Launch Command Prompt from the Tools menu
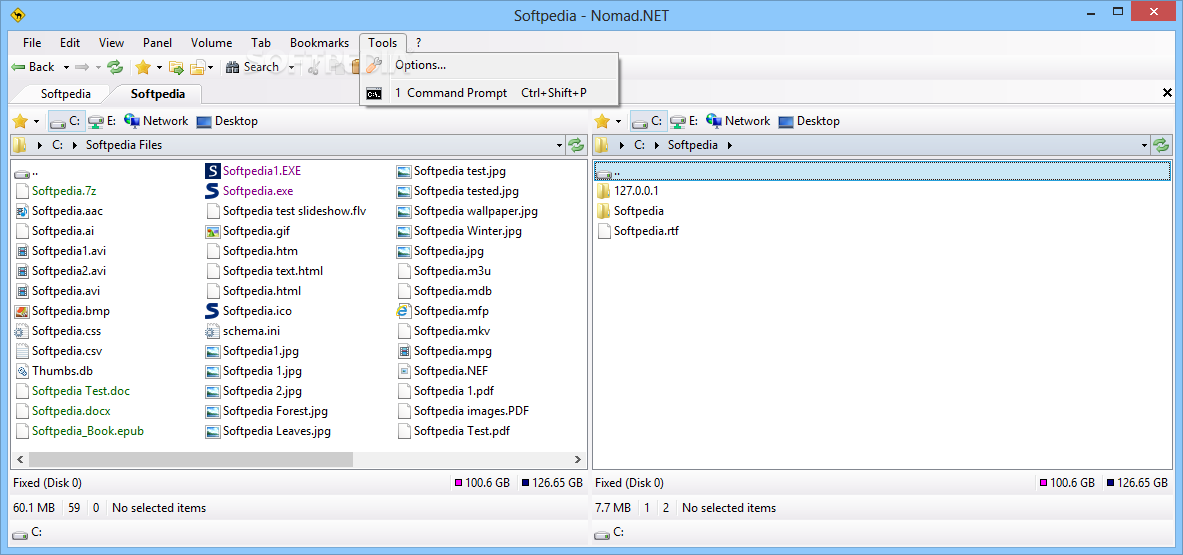Screen dimensions: 1183x555 coord(490,94)
